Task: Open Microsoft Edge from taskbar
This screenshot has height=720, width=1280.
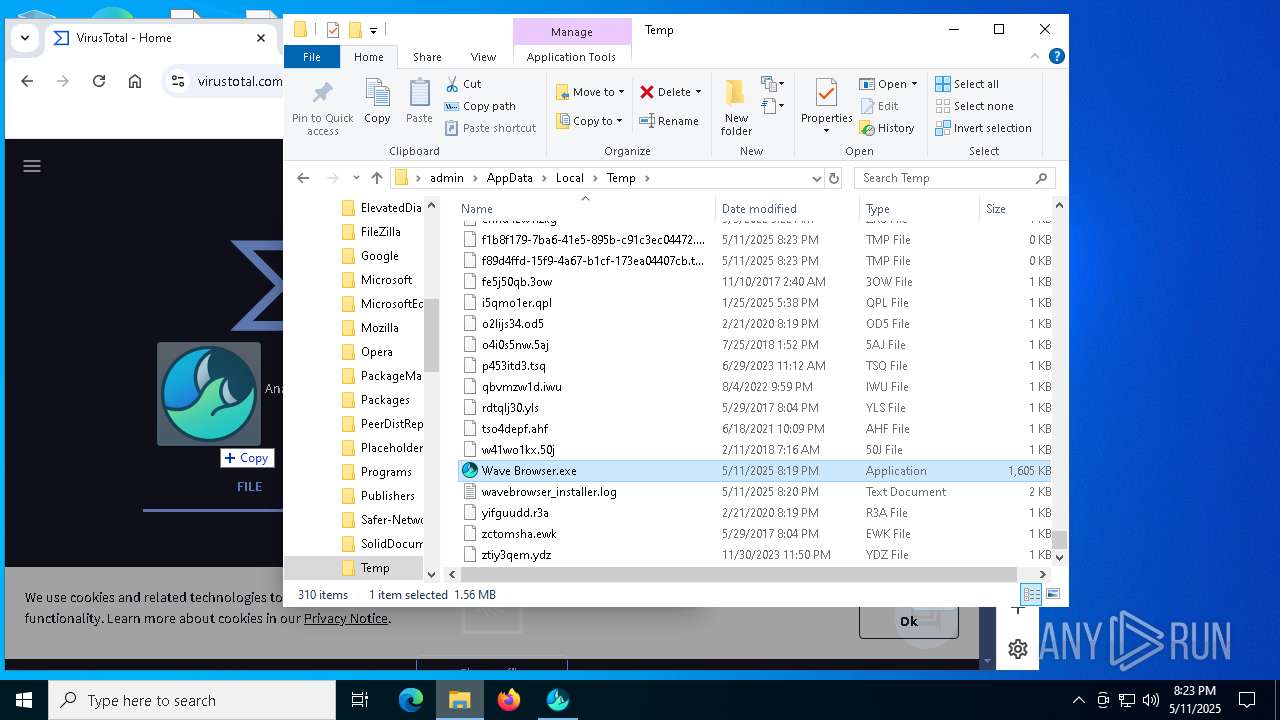Action: coord(411,700)
